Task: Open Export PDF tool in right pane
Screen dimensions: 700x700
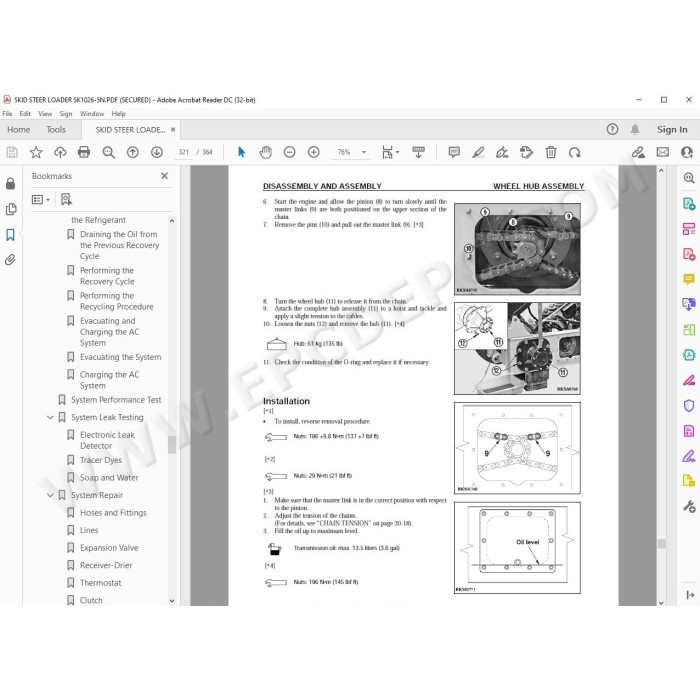Action: click(x=689, y=204)
